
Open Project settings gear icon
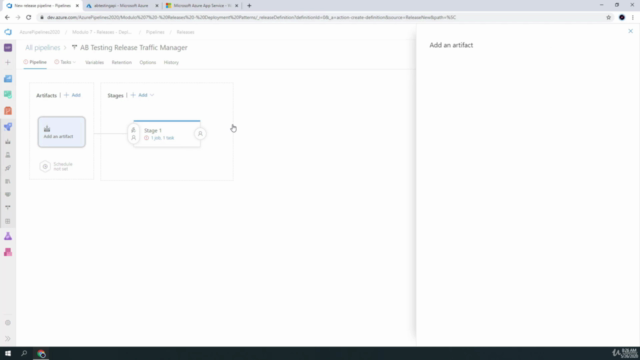[x=8, y=323]
